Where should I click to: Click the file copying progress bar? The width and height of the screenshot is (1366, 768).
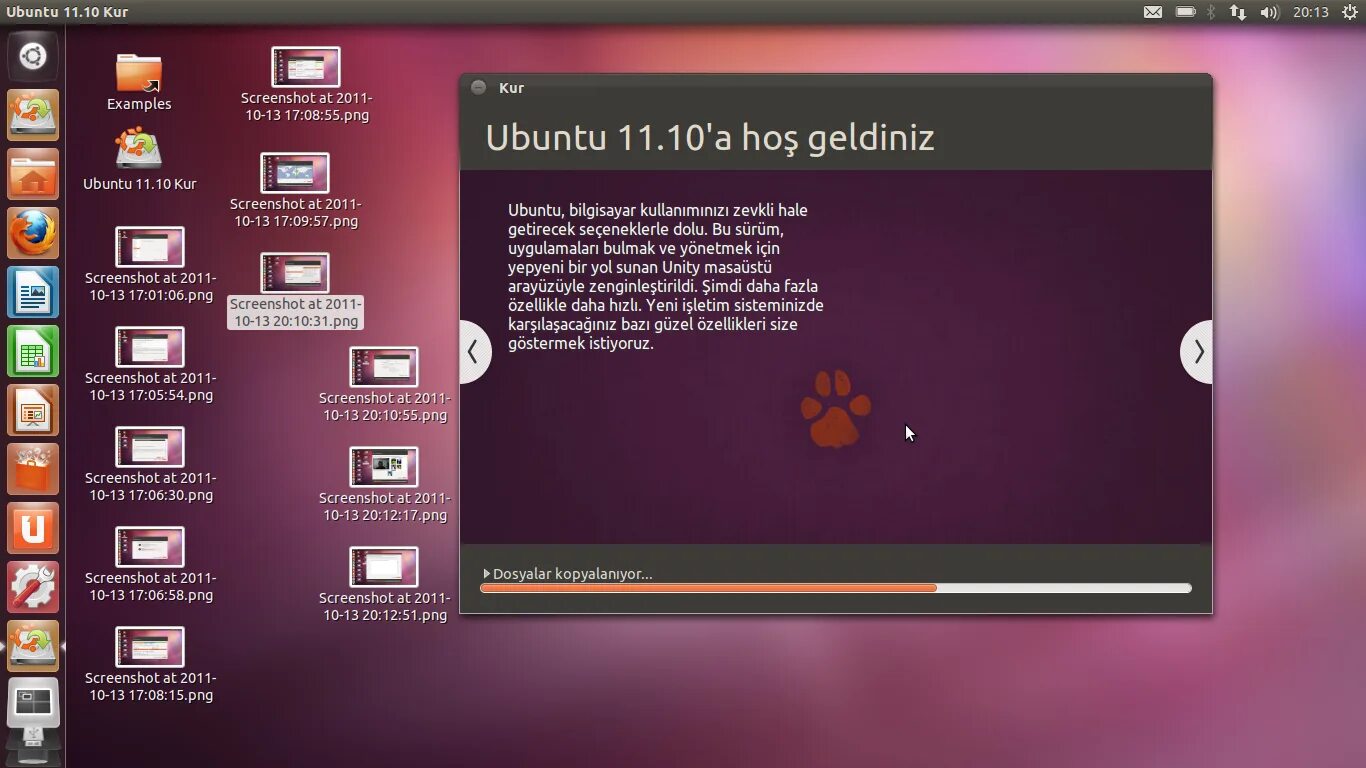835,588
